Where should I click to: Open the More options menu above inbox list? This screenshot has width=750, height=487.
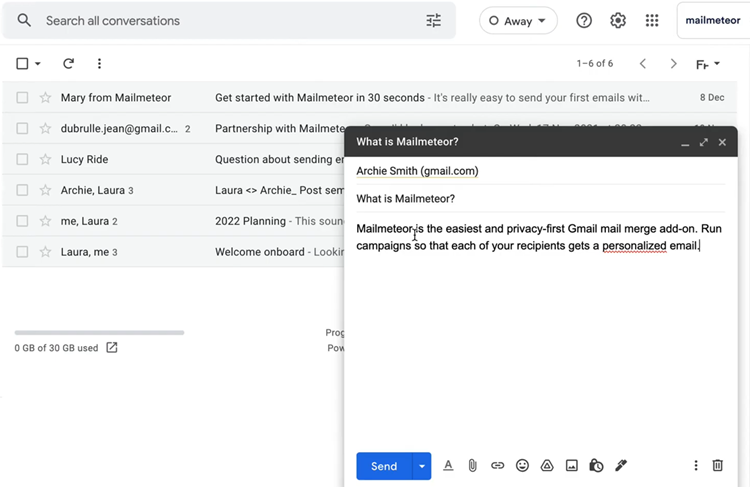click(99, 64)
